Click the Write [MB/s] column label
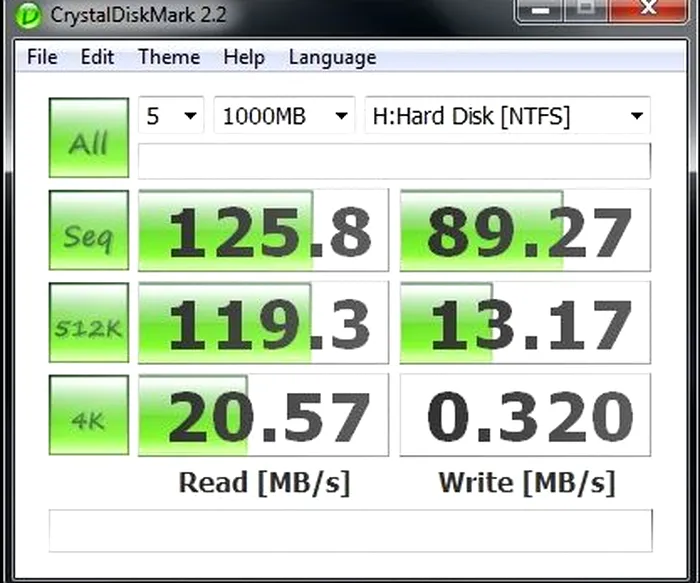The image size is (700, 583). (x=527, y=483)
